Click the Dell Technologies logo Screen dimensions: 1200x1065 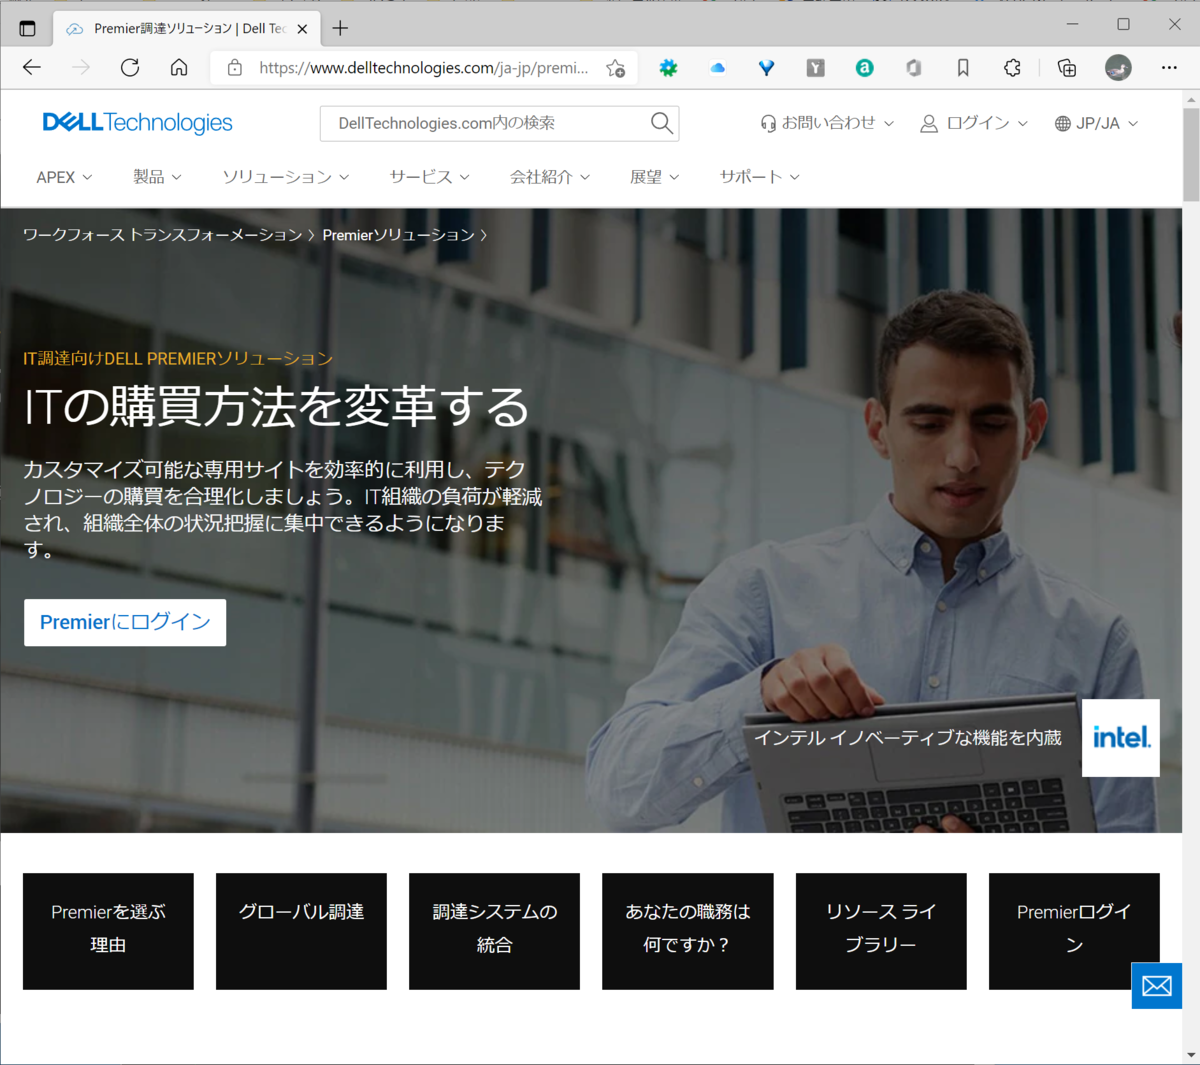[x=137, y=123]
